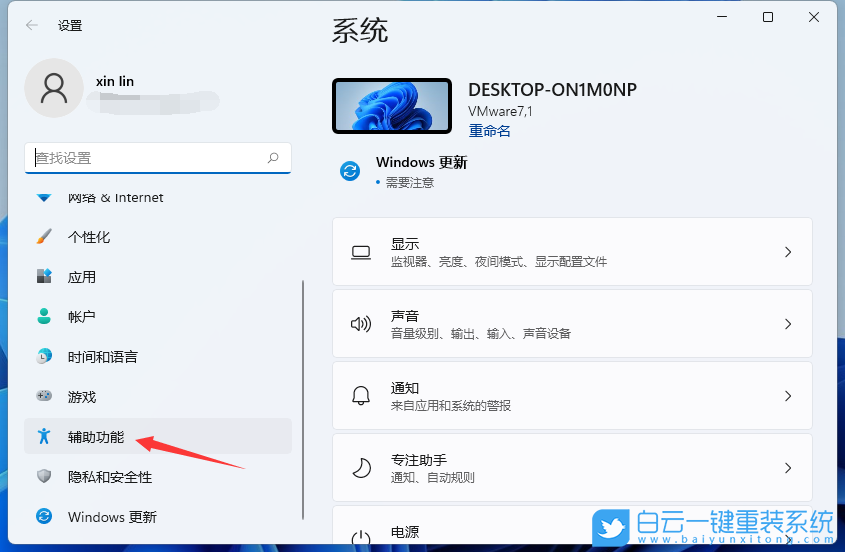Click the 重命名 rename link

coord(489,131)
